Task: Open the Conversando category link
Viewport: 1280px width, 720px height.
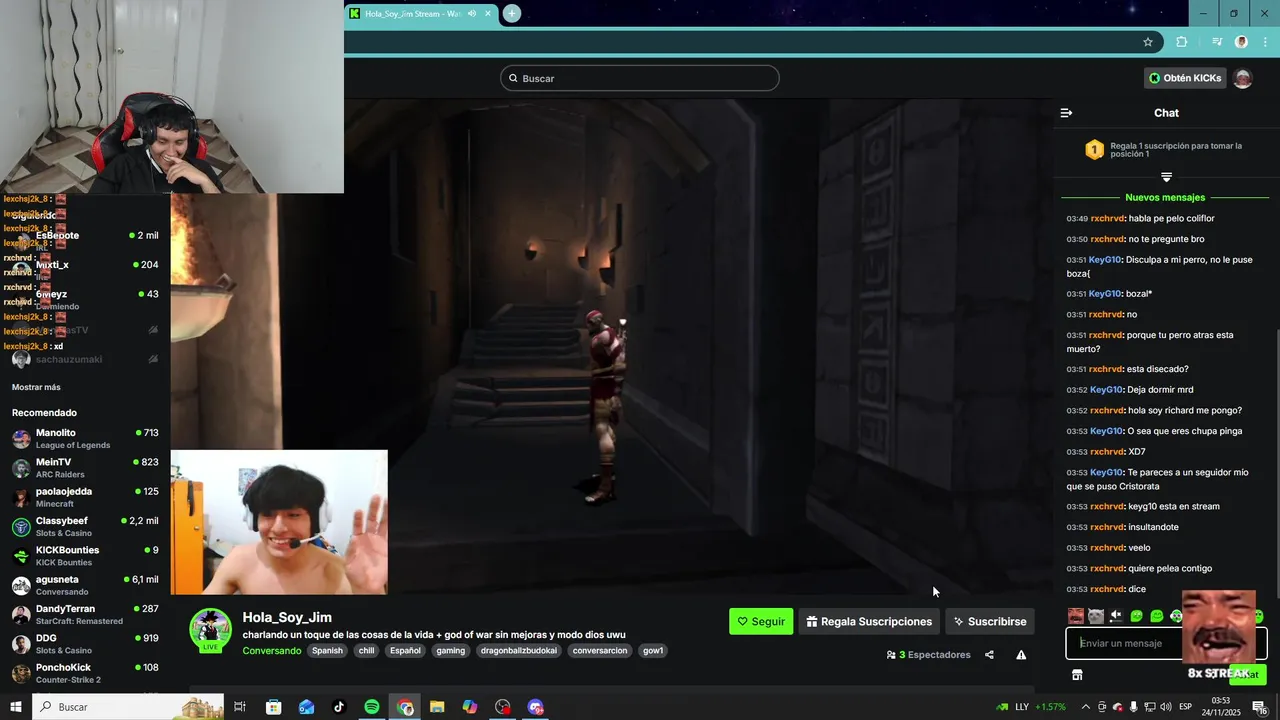Action: (x=271, y=651)
